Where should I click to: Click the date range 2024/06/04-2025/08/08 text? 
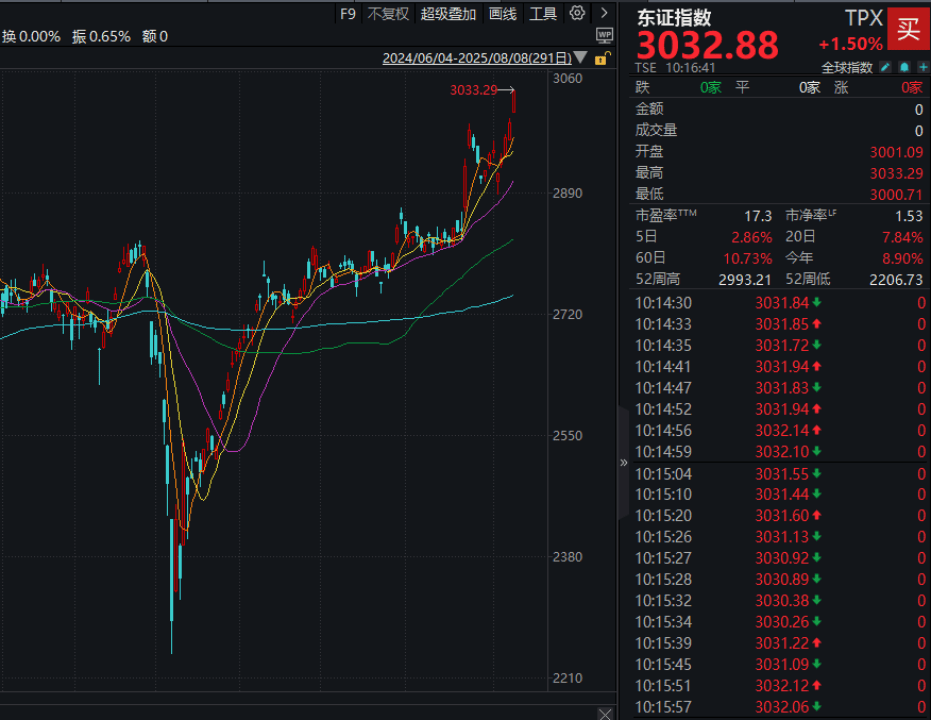point(477,58)
